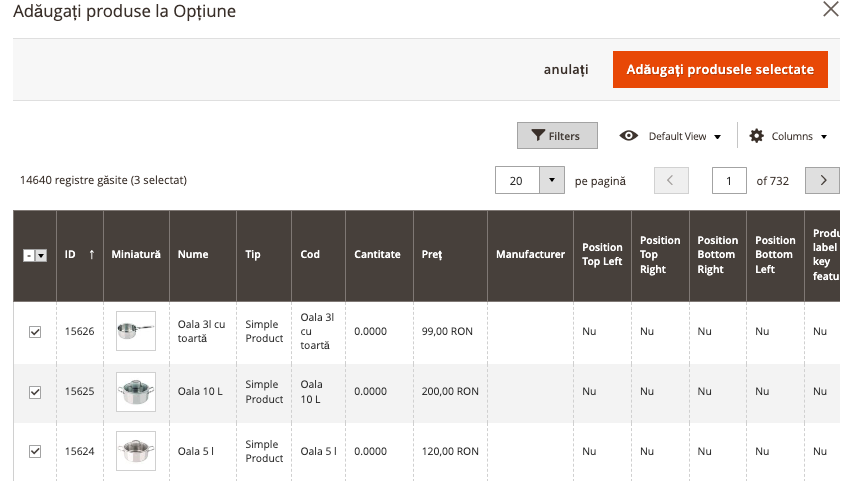This screenshot has width=849, height=481.
Task: Sort by Position Bottom Left column header
Action: (x=775, y=255)
